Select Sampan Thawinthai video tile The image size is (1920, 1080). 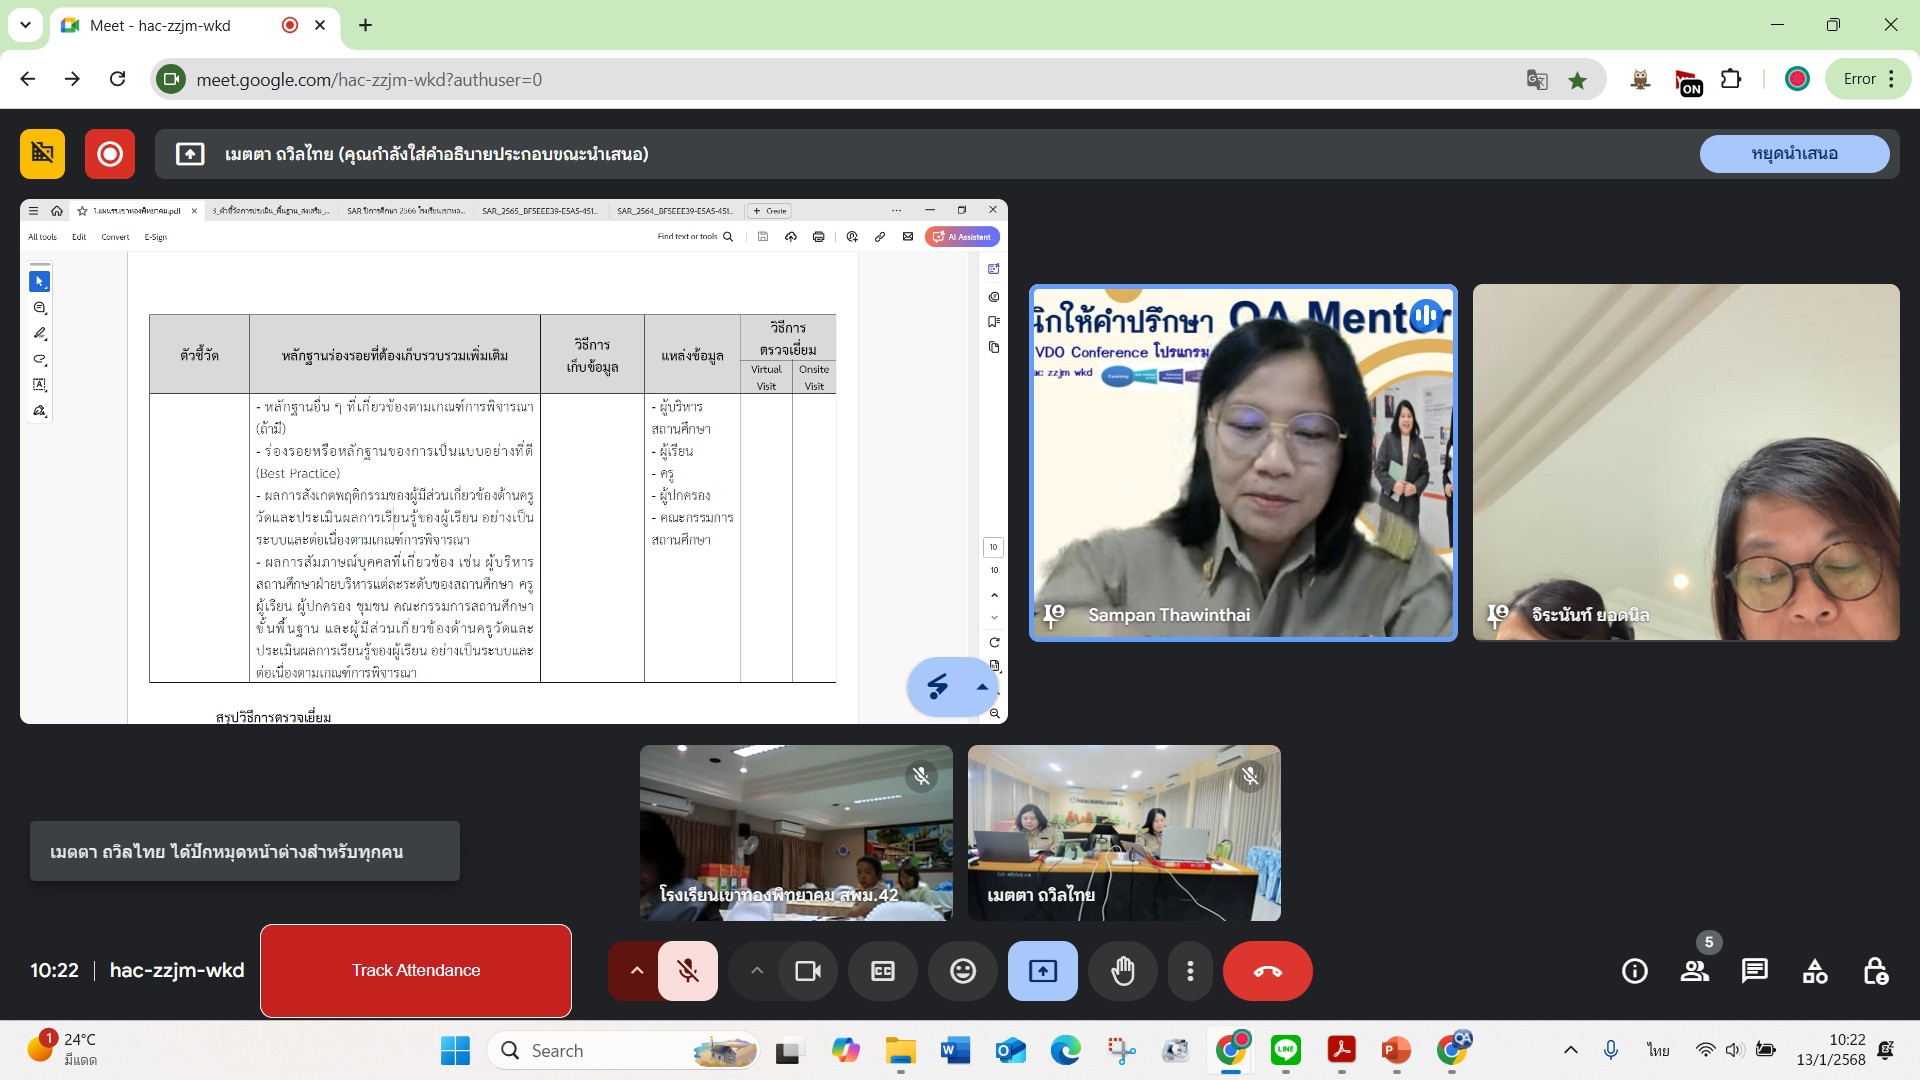pyautogui.click(x=1243, y=463)
